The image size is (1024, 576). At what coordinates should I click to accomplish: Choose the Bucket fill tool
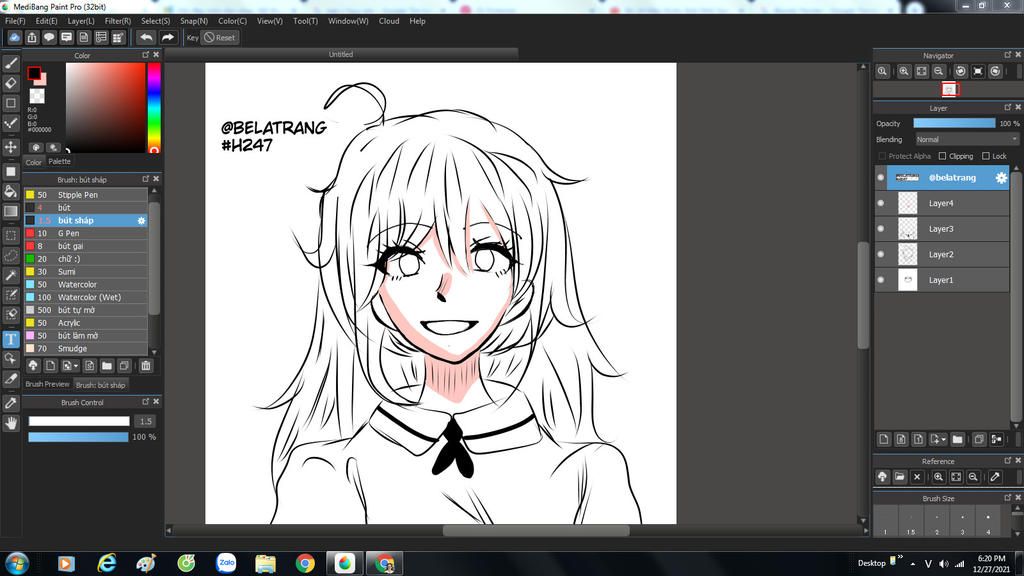click(x=10, y=191)
